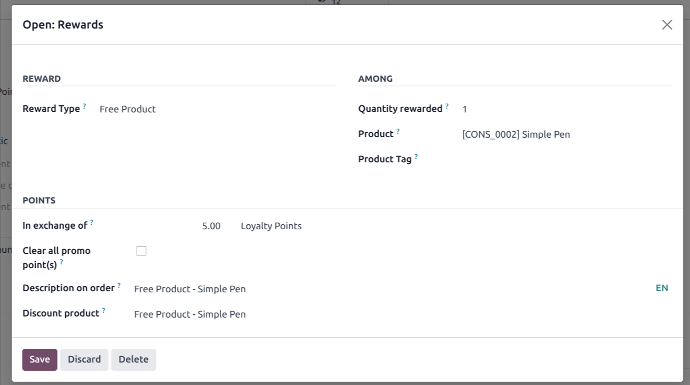The image size is (690, 385).
Task: Show help tooltip for Discount product label
Action: 103,311
